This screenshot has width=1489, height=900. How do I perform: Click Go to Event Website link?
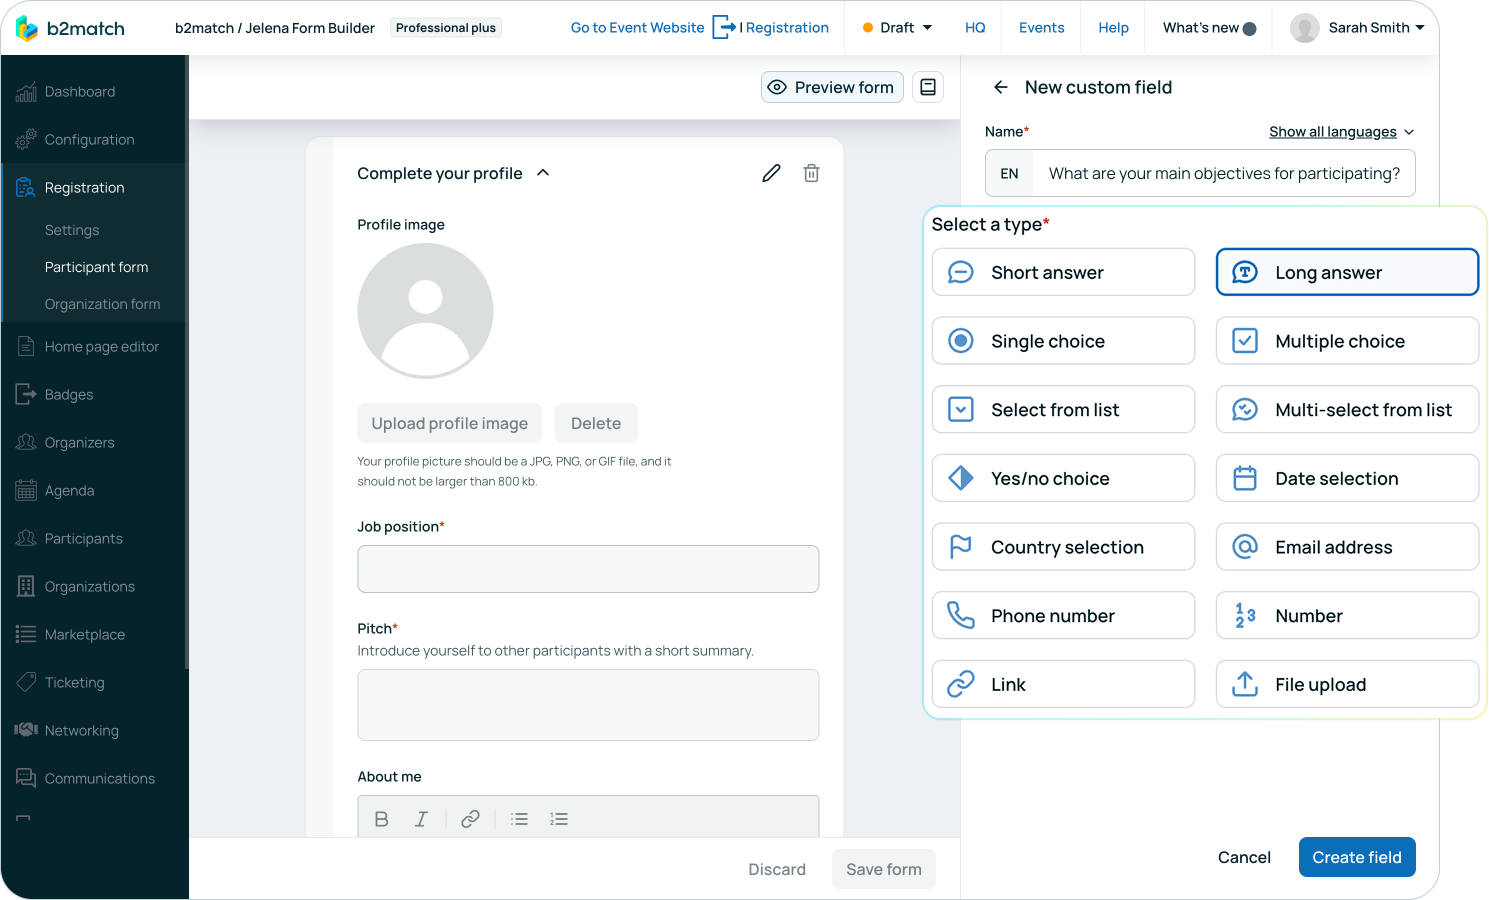click(637, 28)
